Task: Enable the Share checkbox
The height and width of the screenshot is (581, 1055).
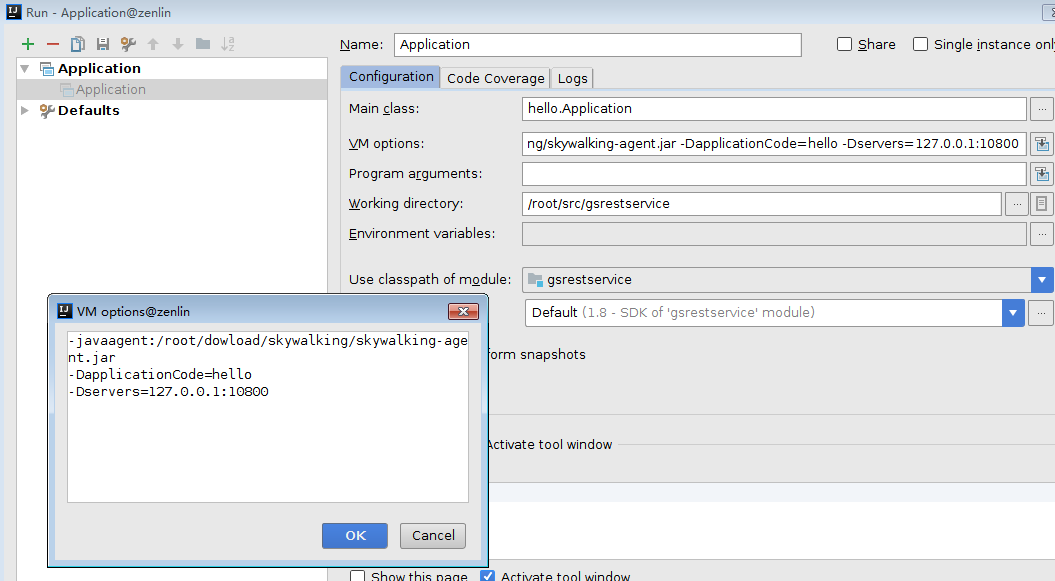Action: coord(844,44)
